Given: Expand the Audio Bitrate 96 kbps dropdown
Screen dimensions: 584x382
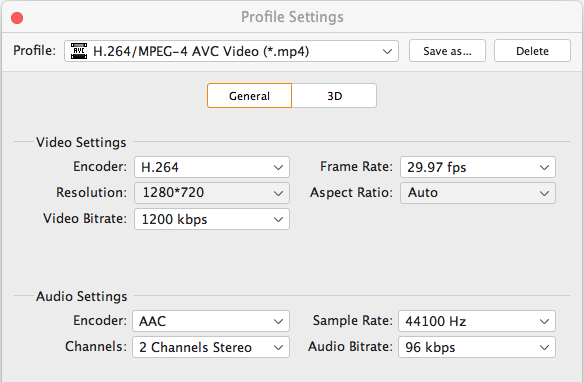Looking at the screenshot, I should (477, 347).
